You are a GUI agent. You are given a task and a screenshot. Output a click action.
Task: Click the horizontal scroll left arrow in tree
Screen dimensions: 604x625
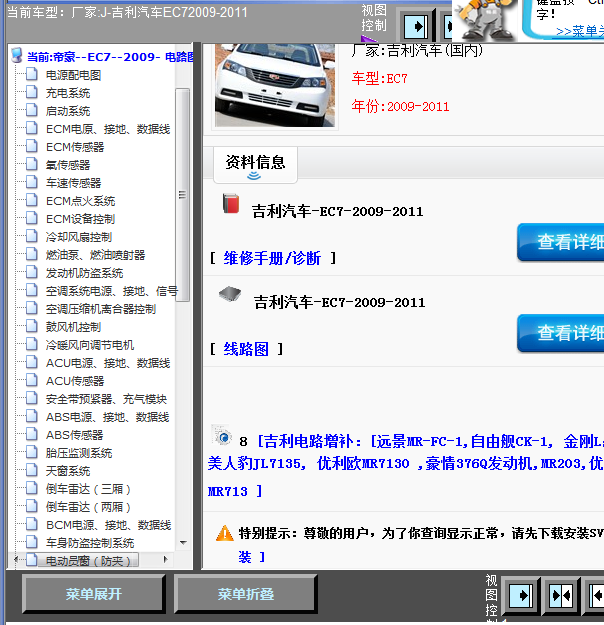pyautogui.click(x=15, y=559)
